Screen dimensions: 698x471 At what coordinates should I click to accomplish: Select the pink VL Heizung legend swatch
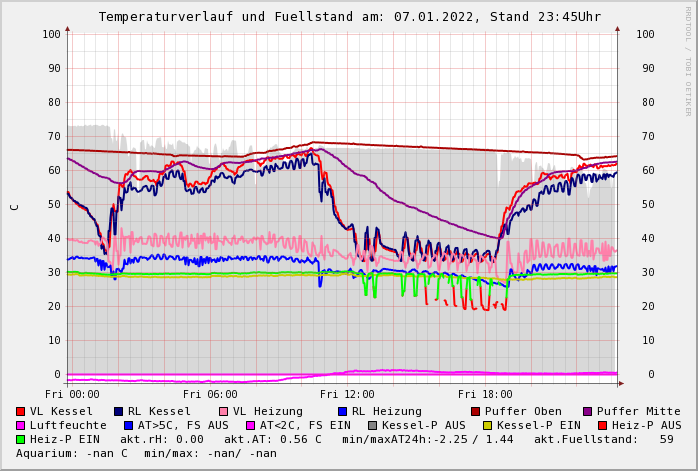click(x=223, y=411)
